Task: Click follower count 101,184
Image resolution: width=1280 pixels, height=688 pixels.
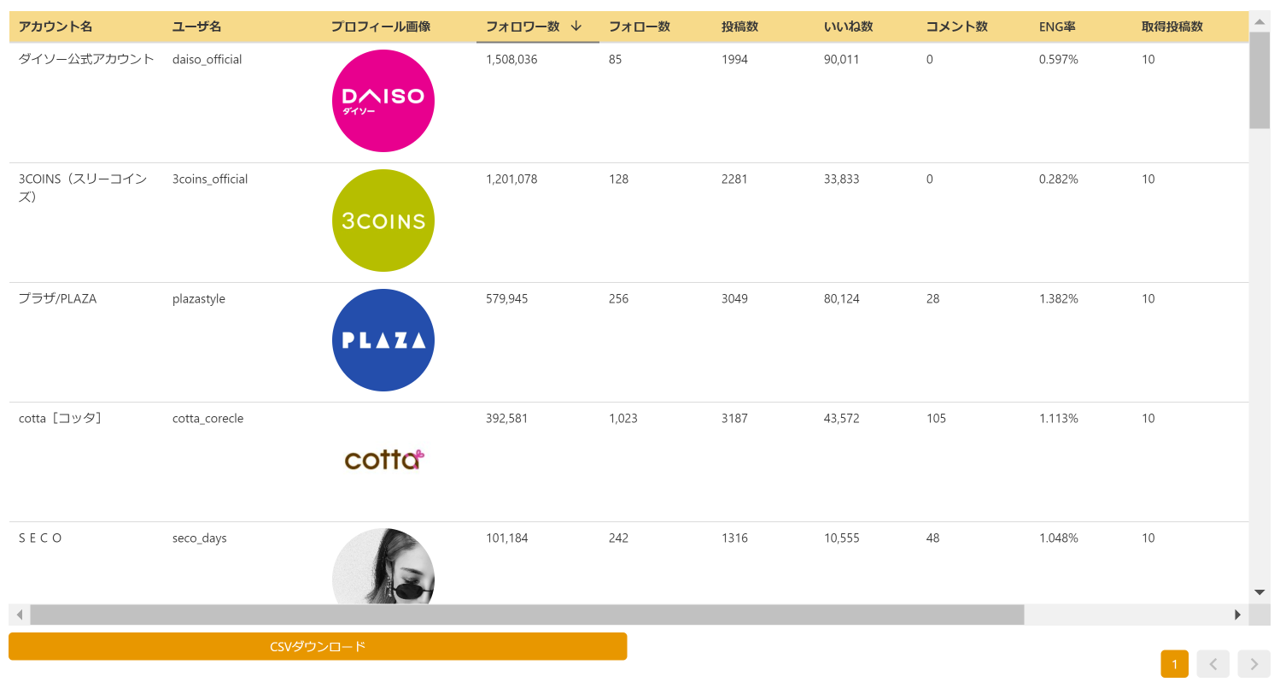Action: coord(507,538)
